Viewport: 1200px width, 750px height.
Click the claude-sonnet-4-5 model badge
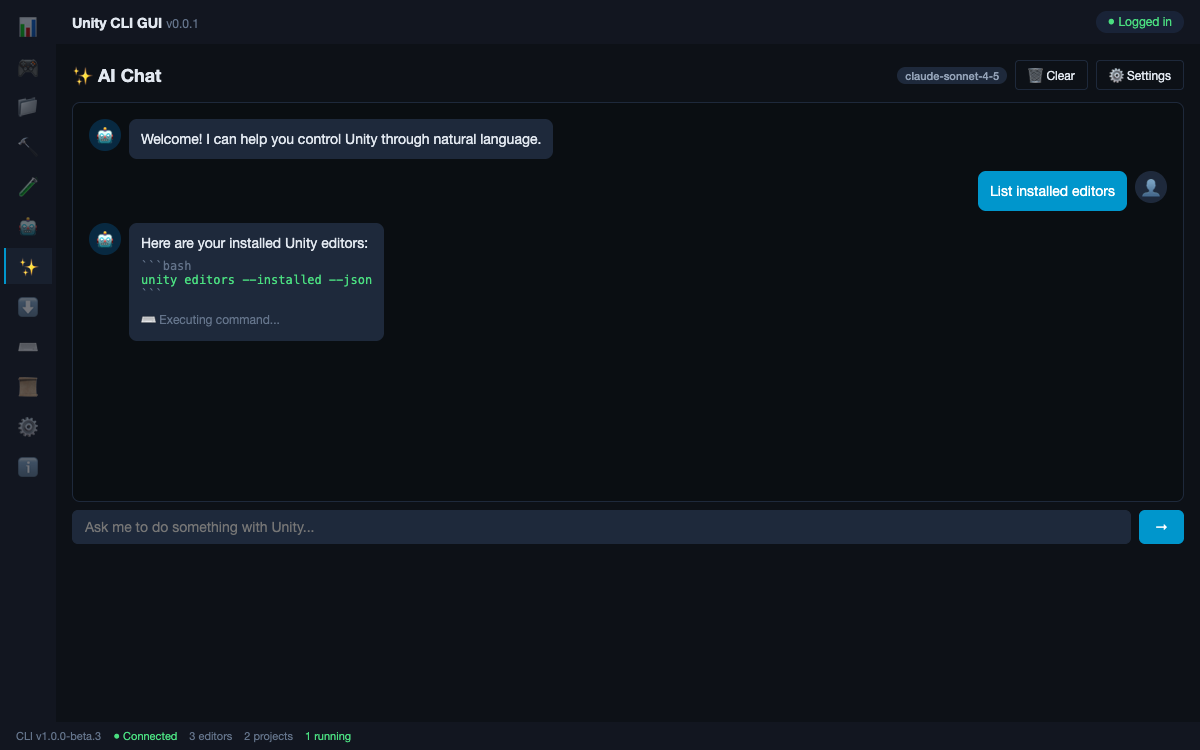pyautogui.click(x=952, y=76)
